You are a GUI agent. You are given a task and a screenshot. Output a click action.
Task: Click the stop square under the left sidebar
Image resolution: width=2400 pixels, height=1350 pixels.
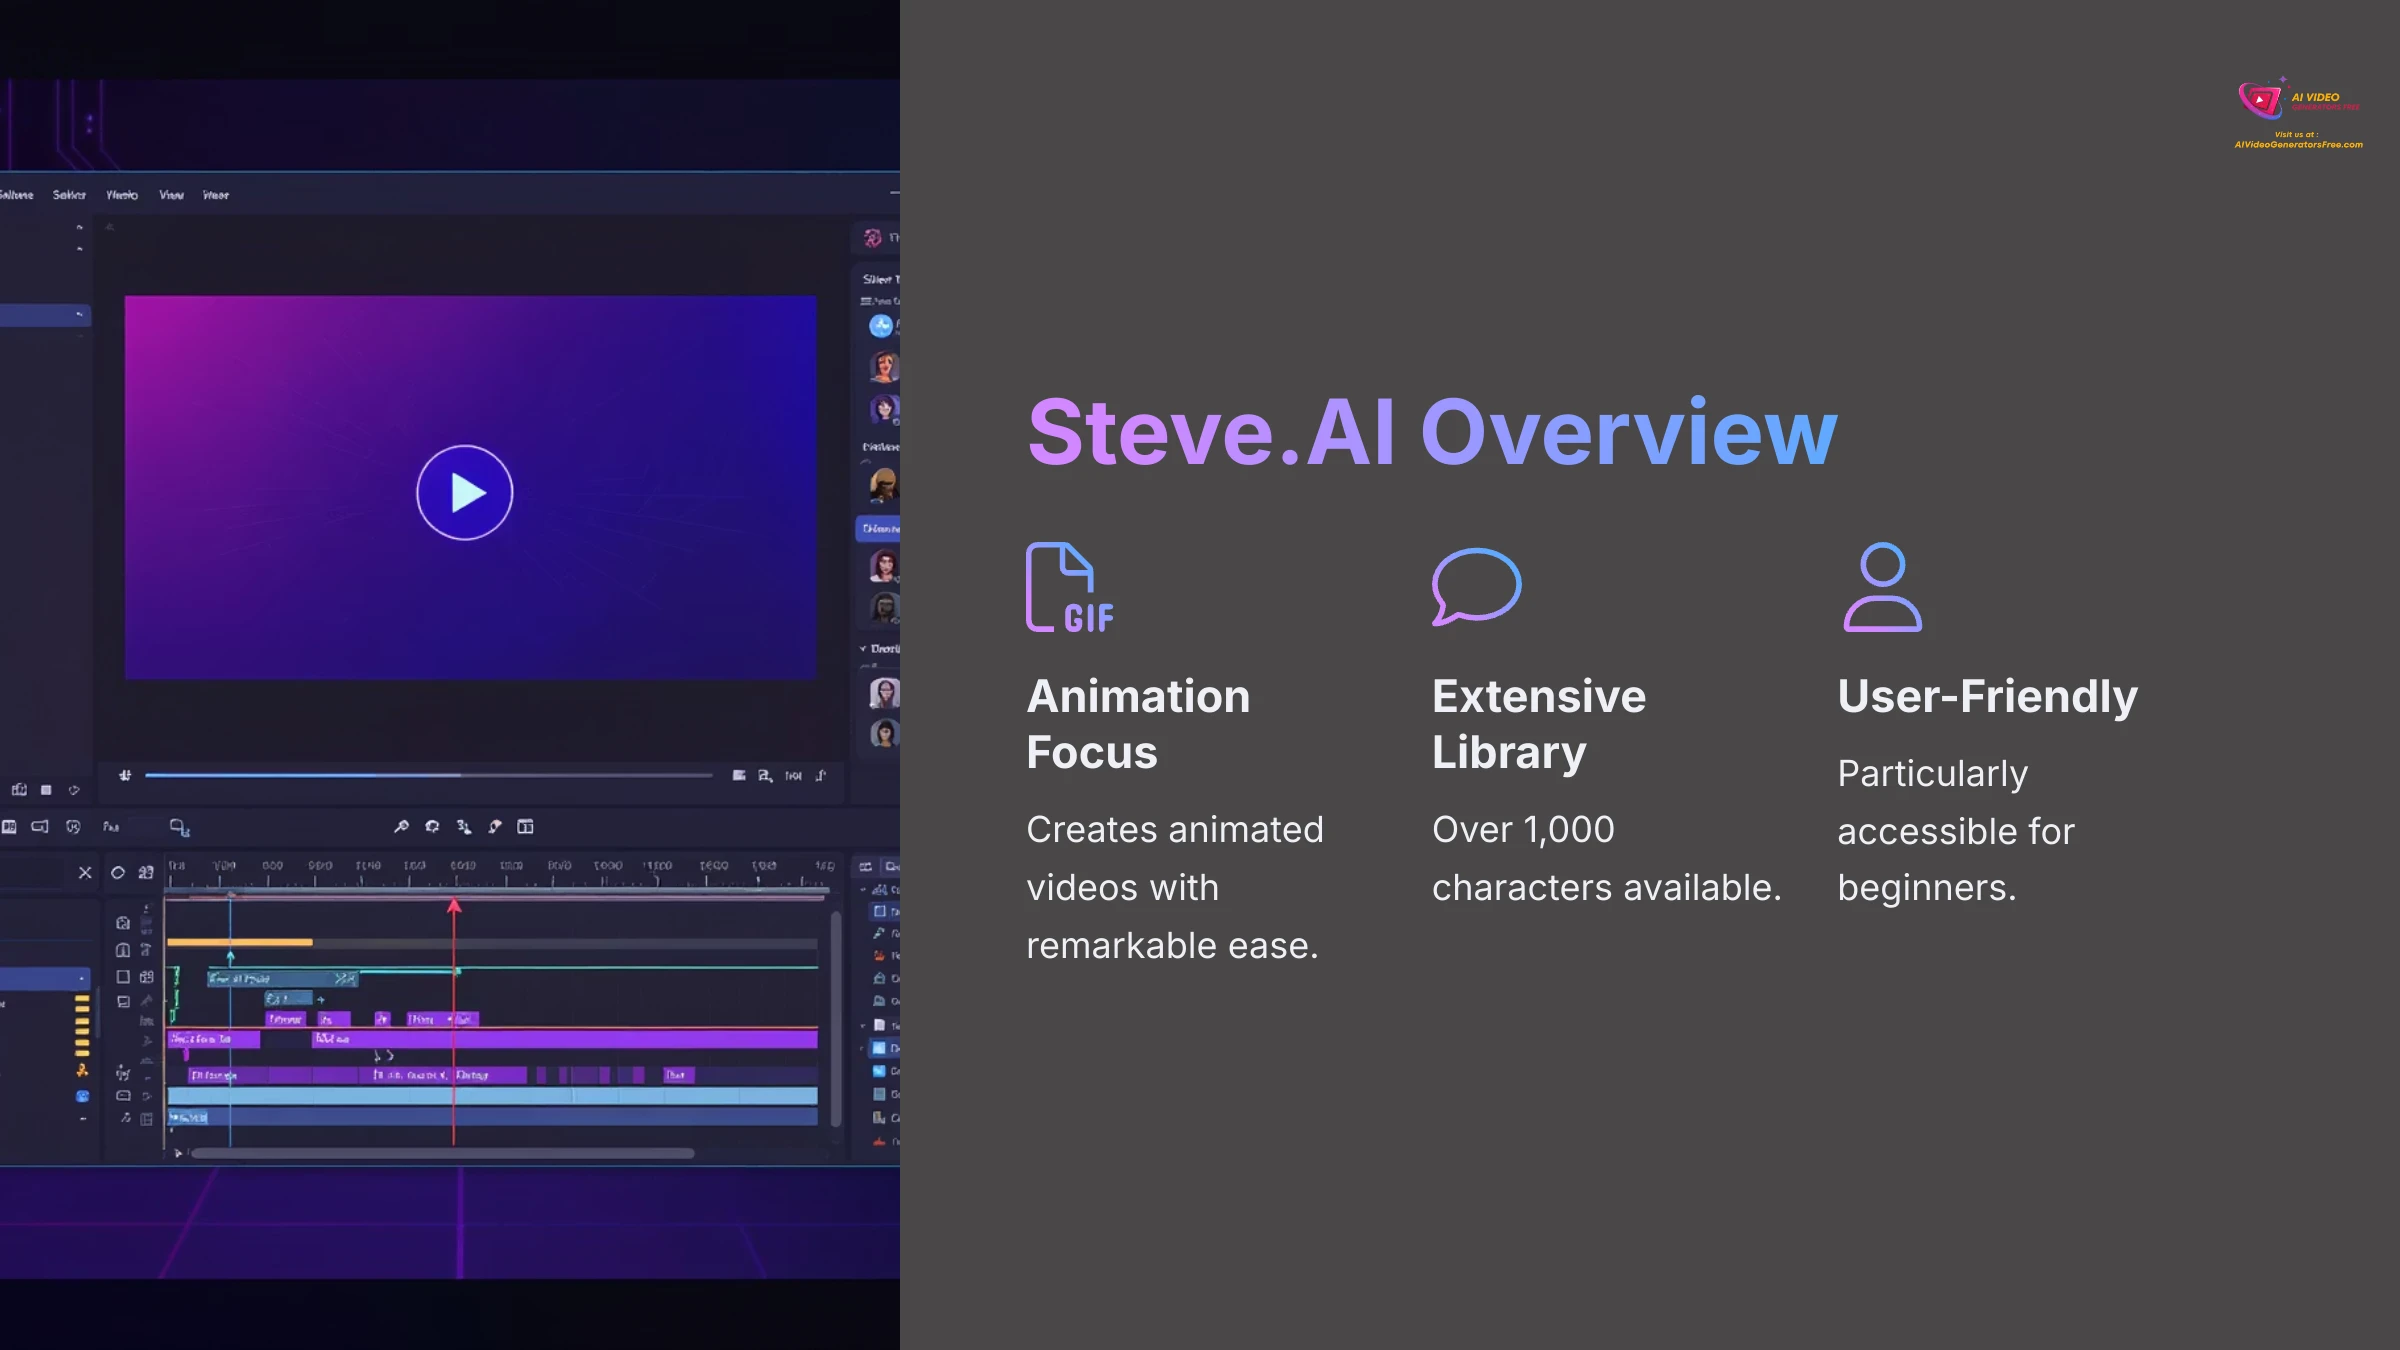pos(46,790)
